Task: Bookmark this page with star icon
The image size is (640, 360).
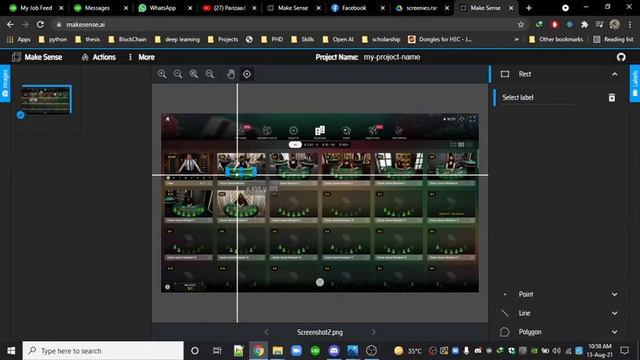Action: point(520,24)
